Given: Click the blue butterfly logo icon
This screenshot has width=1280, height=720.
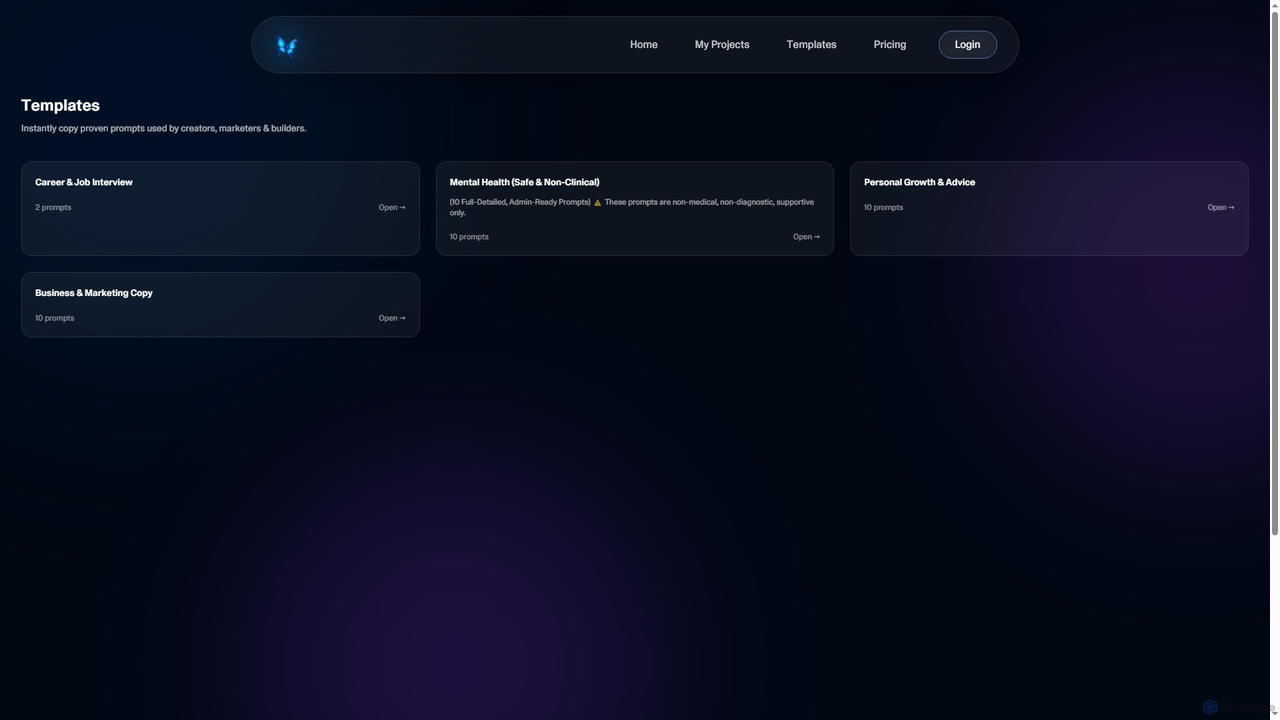Looking at the screenshot, I should (x=287, y=46).
